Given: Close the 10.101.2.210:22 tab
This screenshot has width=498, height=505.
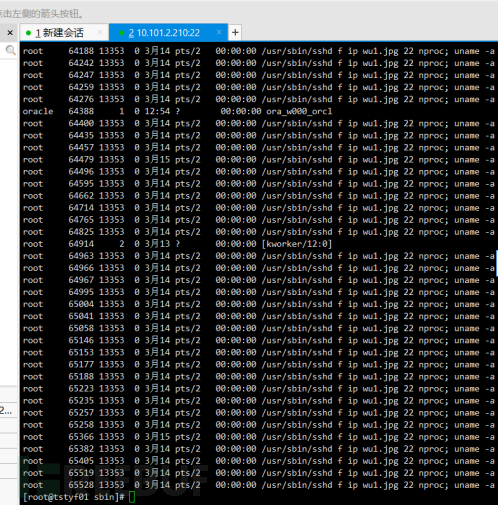Looking at the screenshot, I should click(x=219, y=32).
